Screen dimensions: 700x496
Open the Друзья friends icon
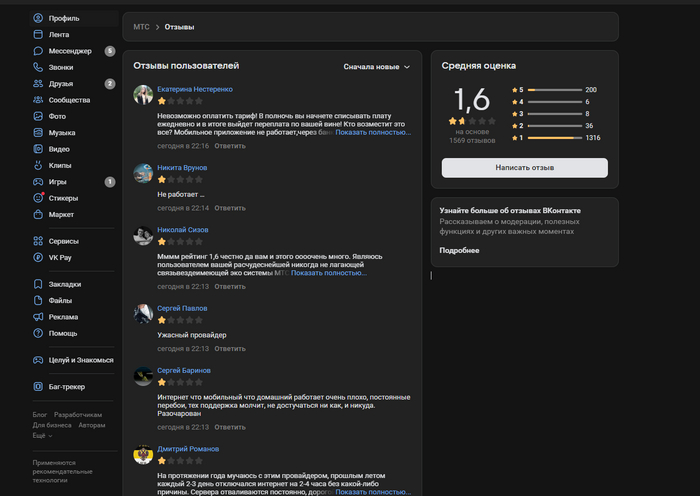38,83
